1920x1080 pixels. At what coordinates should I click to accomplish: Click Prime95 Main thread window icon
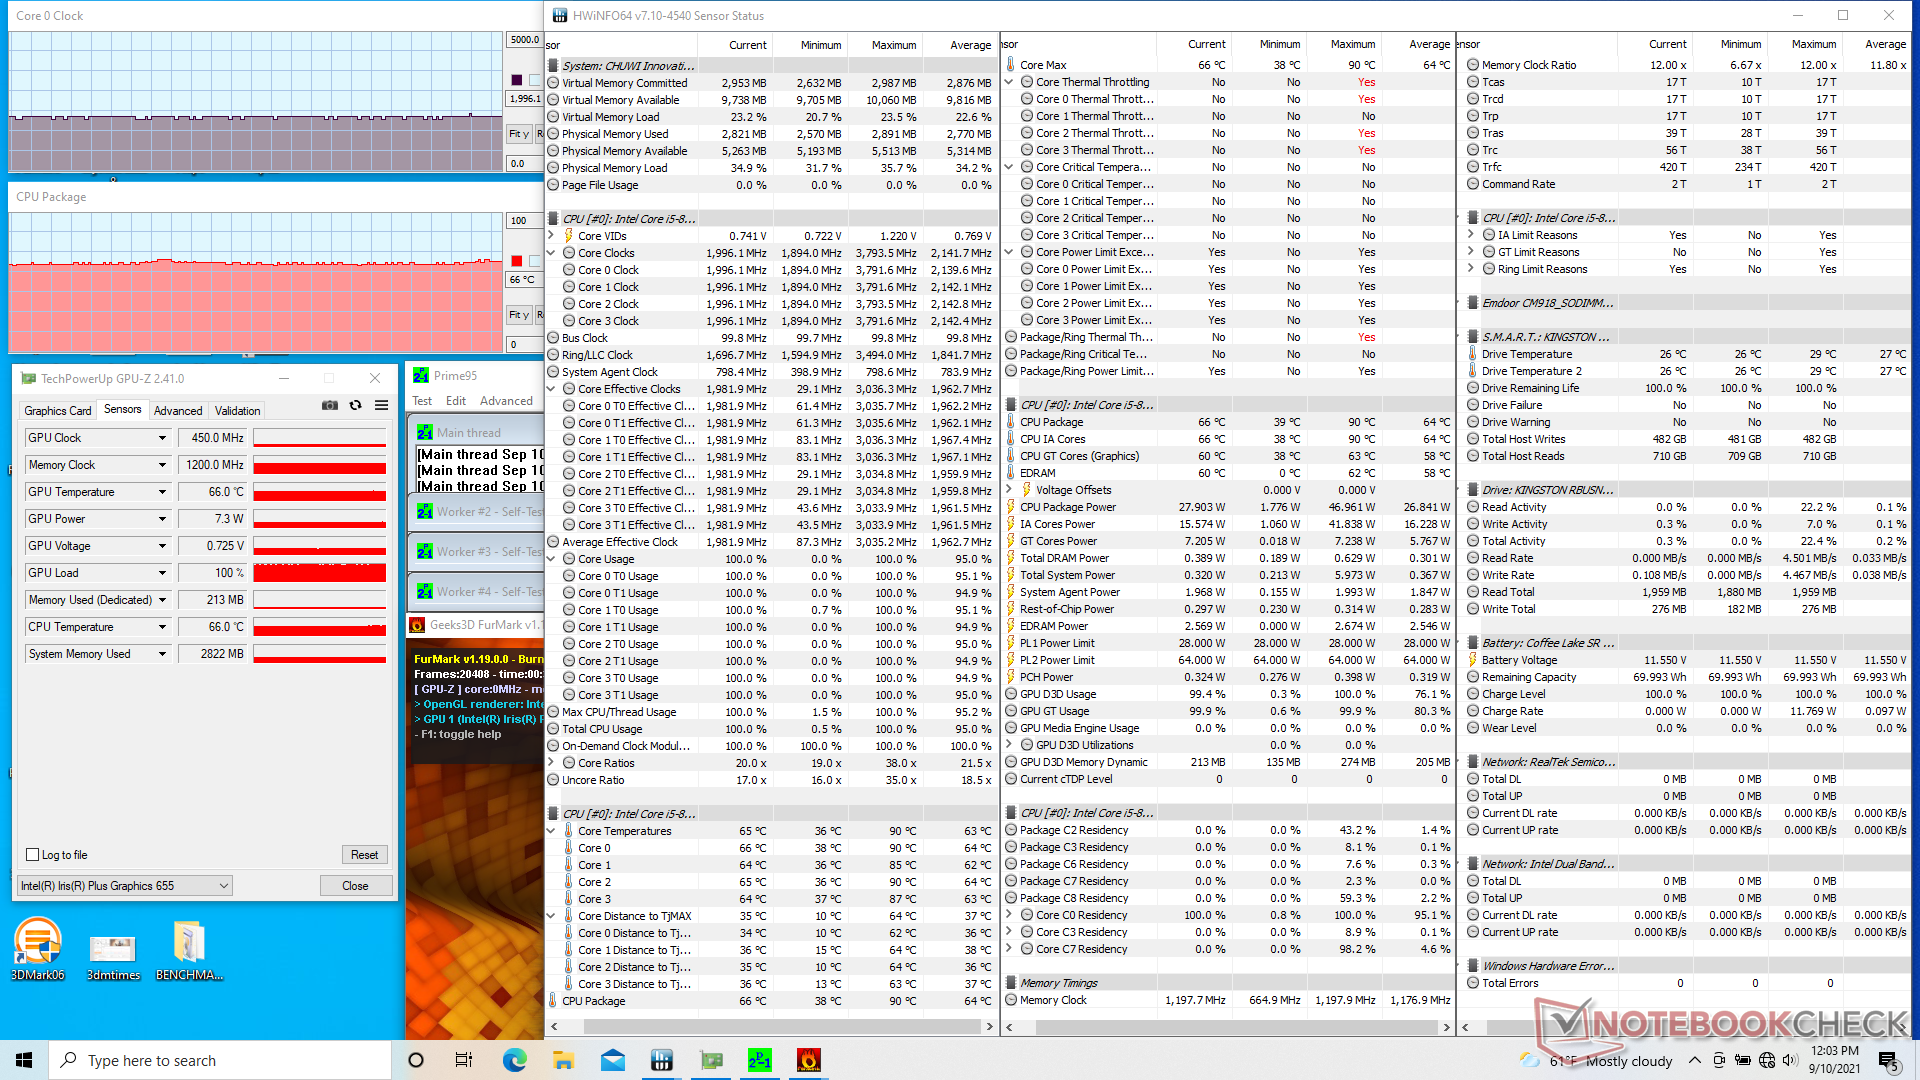pos(425,433)
